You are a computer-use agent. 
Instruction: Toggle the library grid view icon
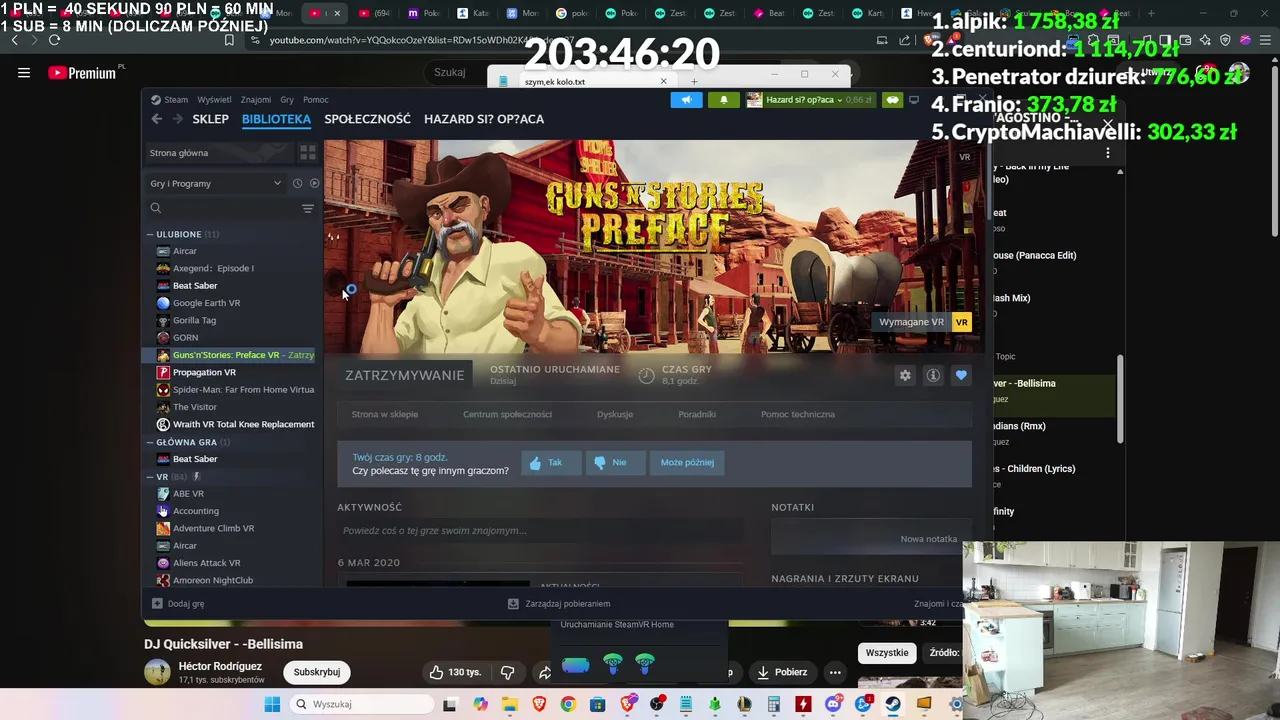tap(308, 153)
